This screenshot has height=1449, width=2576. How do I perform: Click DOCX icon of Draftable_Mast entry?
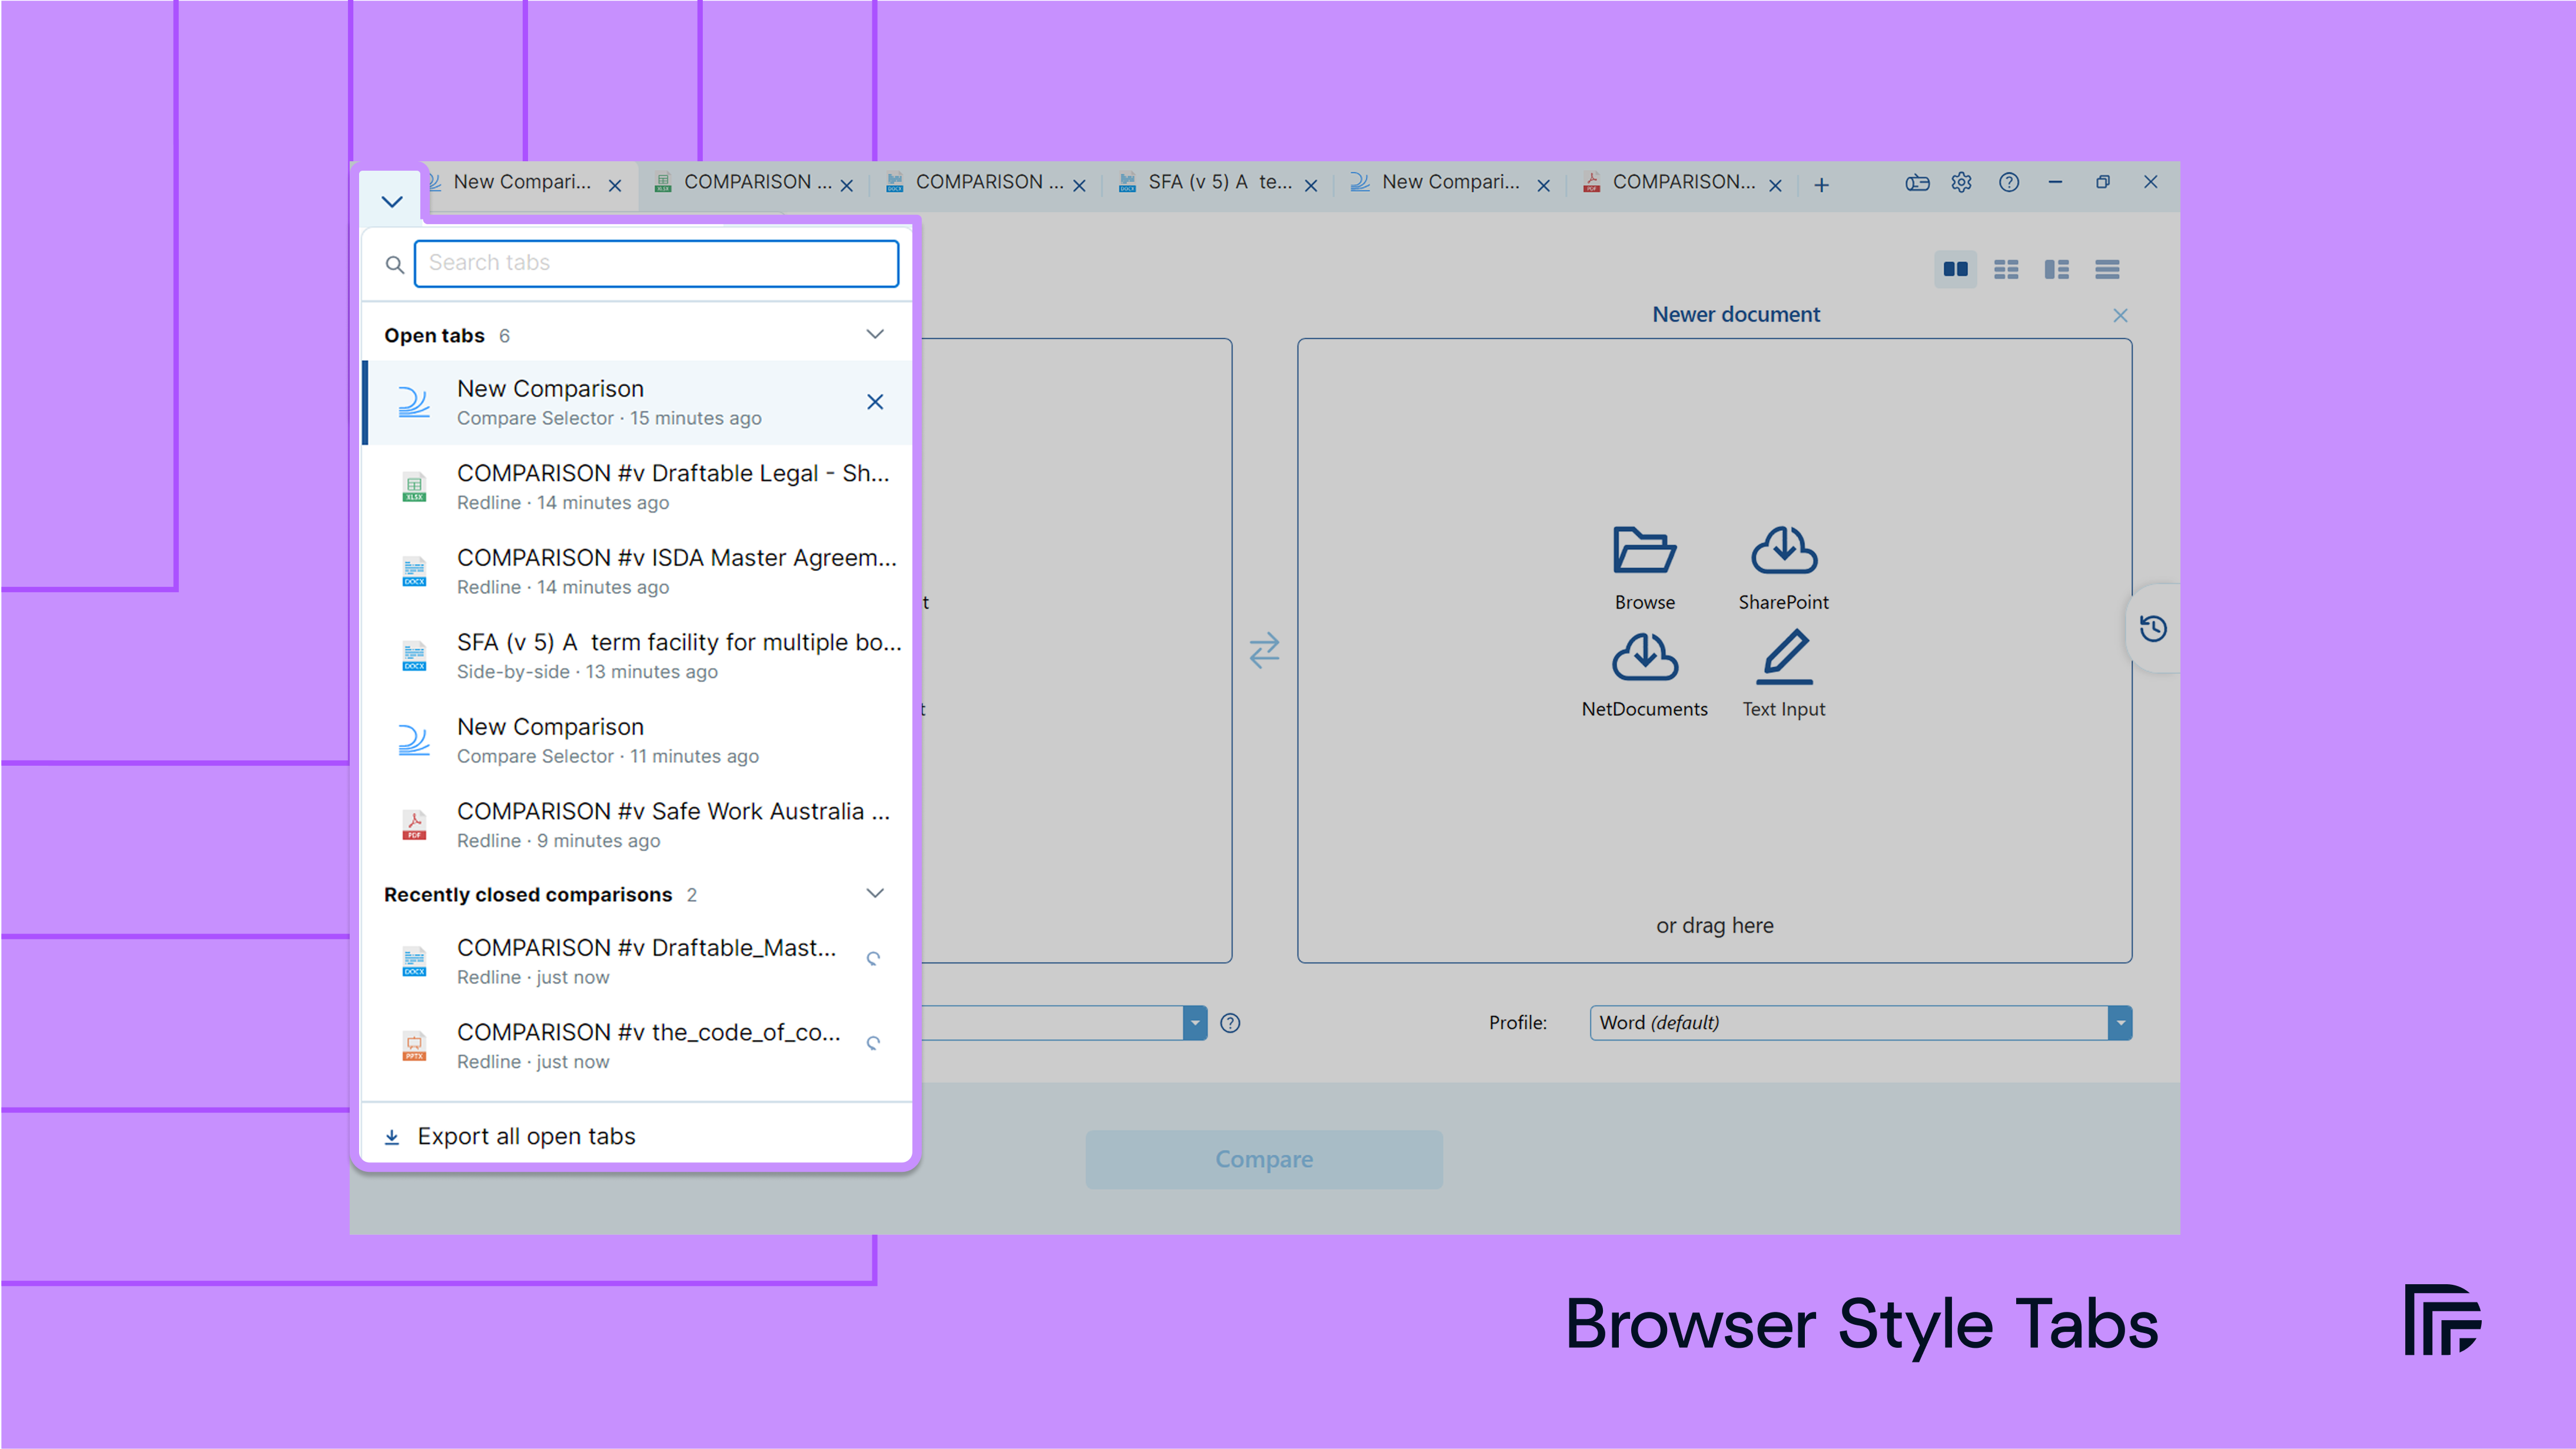coord(414,961)
